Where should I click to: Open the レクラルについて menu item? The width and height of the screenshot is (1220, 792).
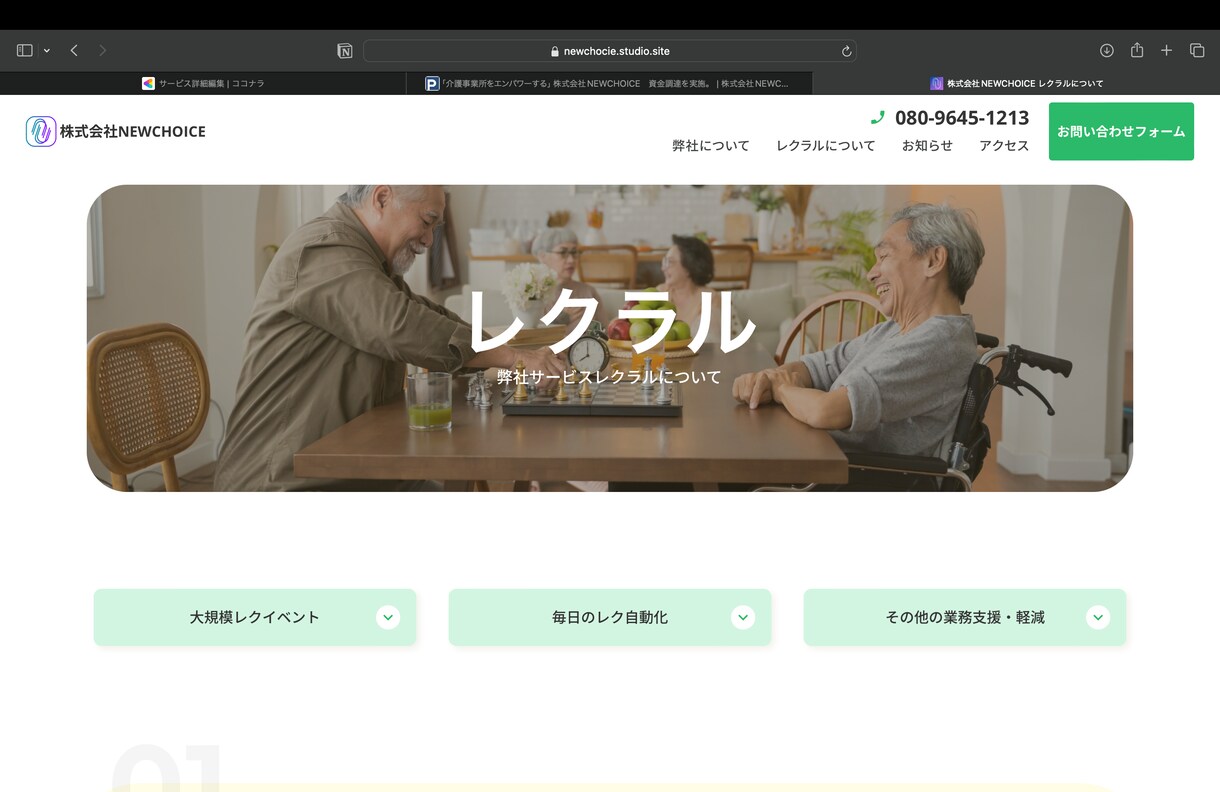tap(826, 146)
